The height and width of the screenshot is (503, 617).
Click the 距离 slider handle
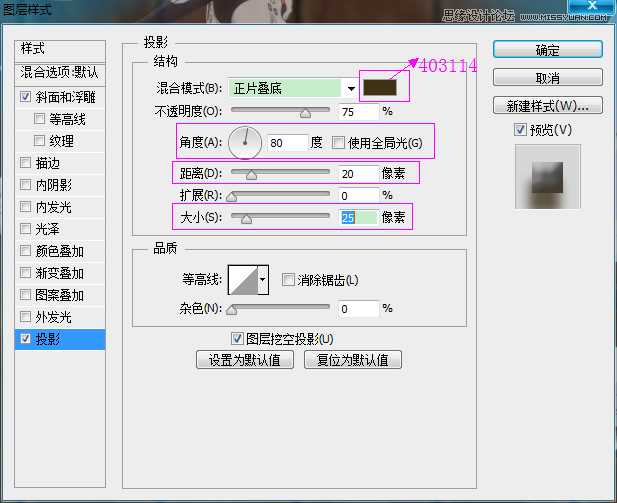coord(251,175)
